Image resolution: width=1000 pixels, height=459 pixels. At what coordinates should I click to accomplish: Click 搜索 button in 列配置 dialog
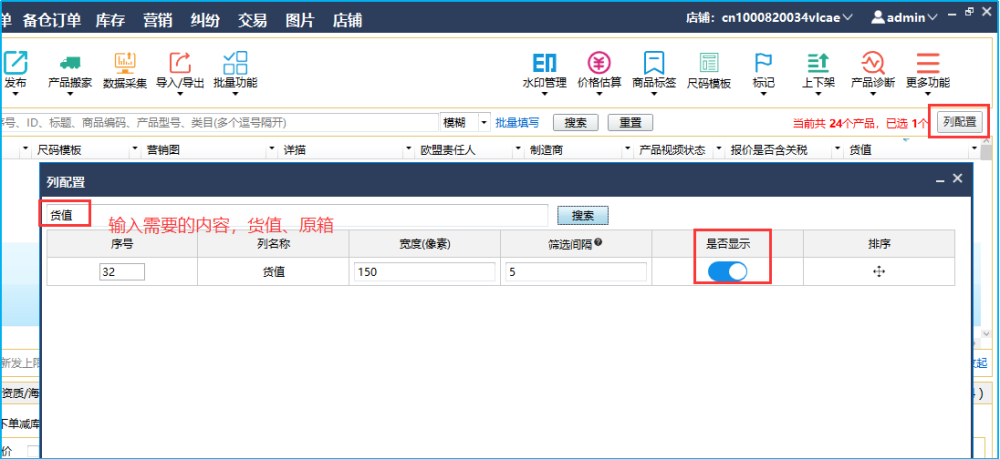[x=583, y=215]
